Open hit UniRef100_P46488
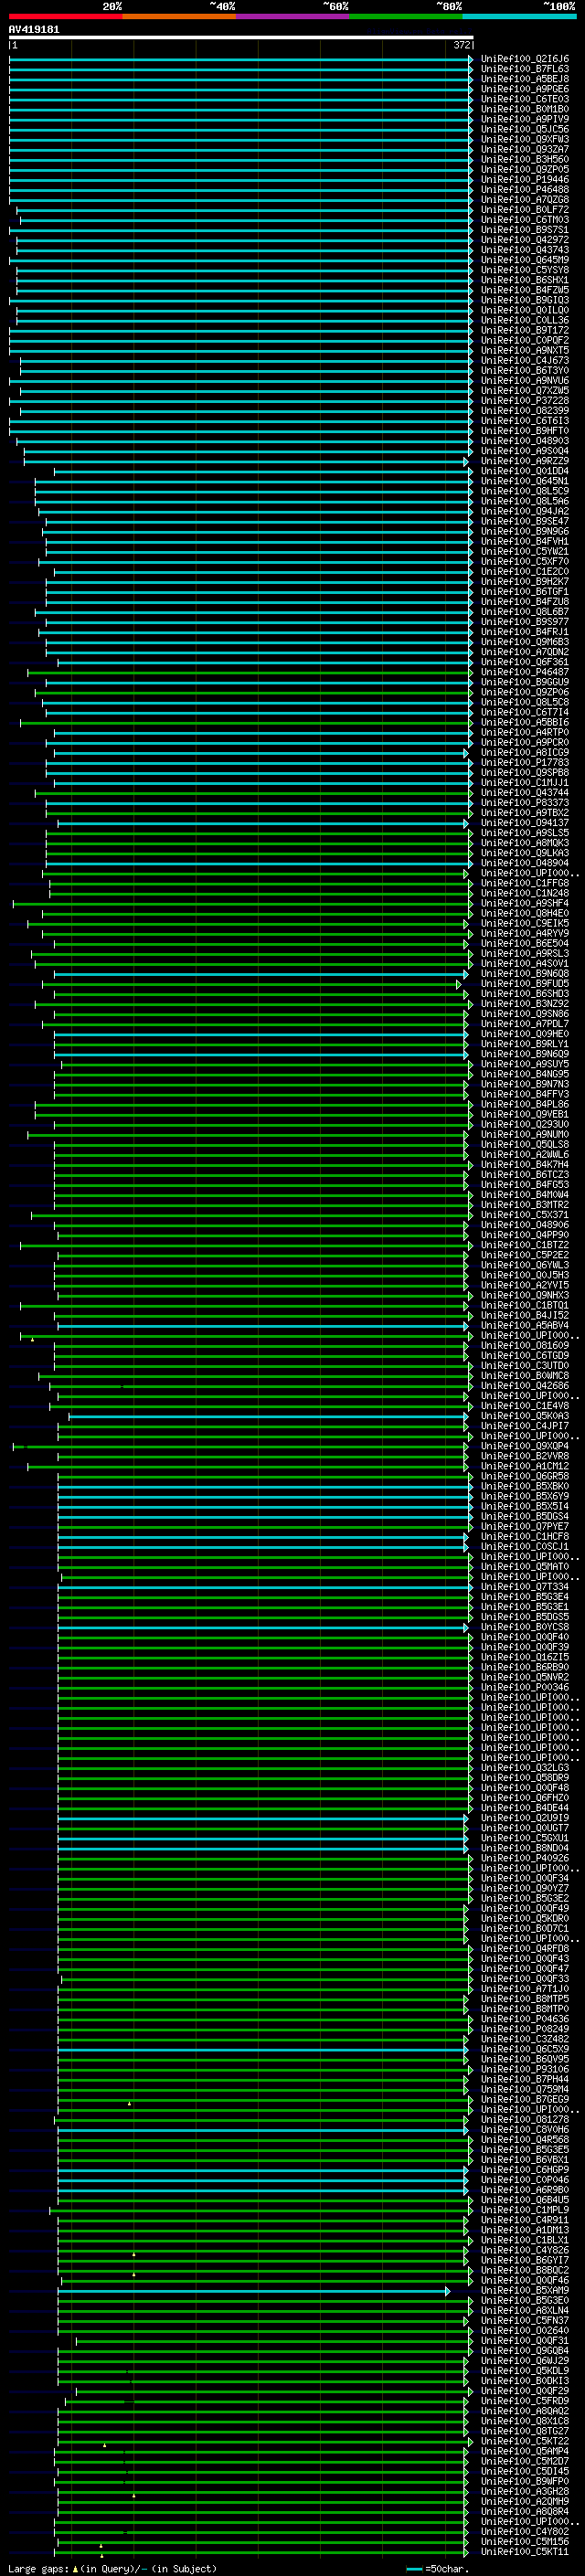Viewport: 585px width, 2576px height. (525, 190)
